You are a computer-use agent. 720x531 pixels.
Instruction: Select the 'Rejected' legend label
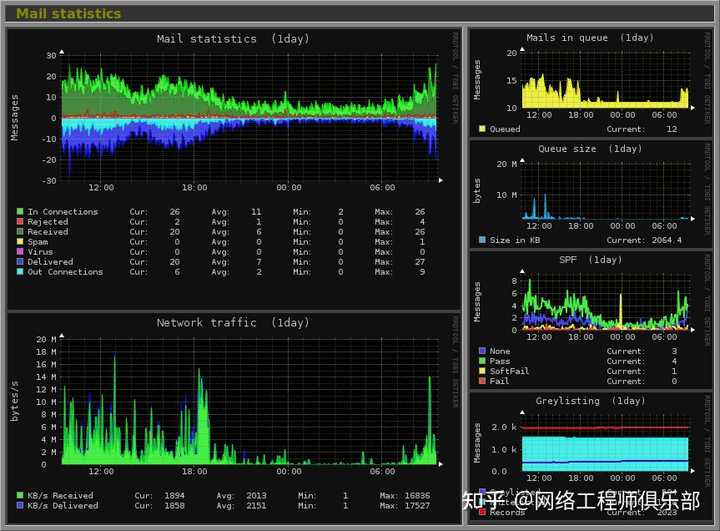point(48,222)
